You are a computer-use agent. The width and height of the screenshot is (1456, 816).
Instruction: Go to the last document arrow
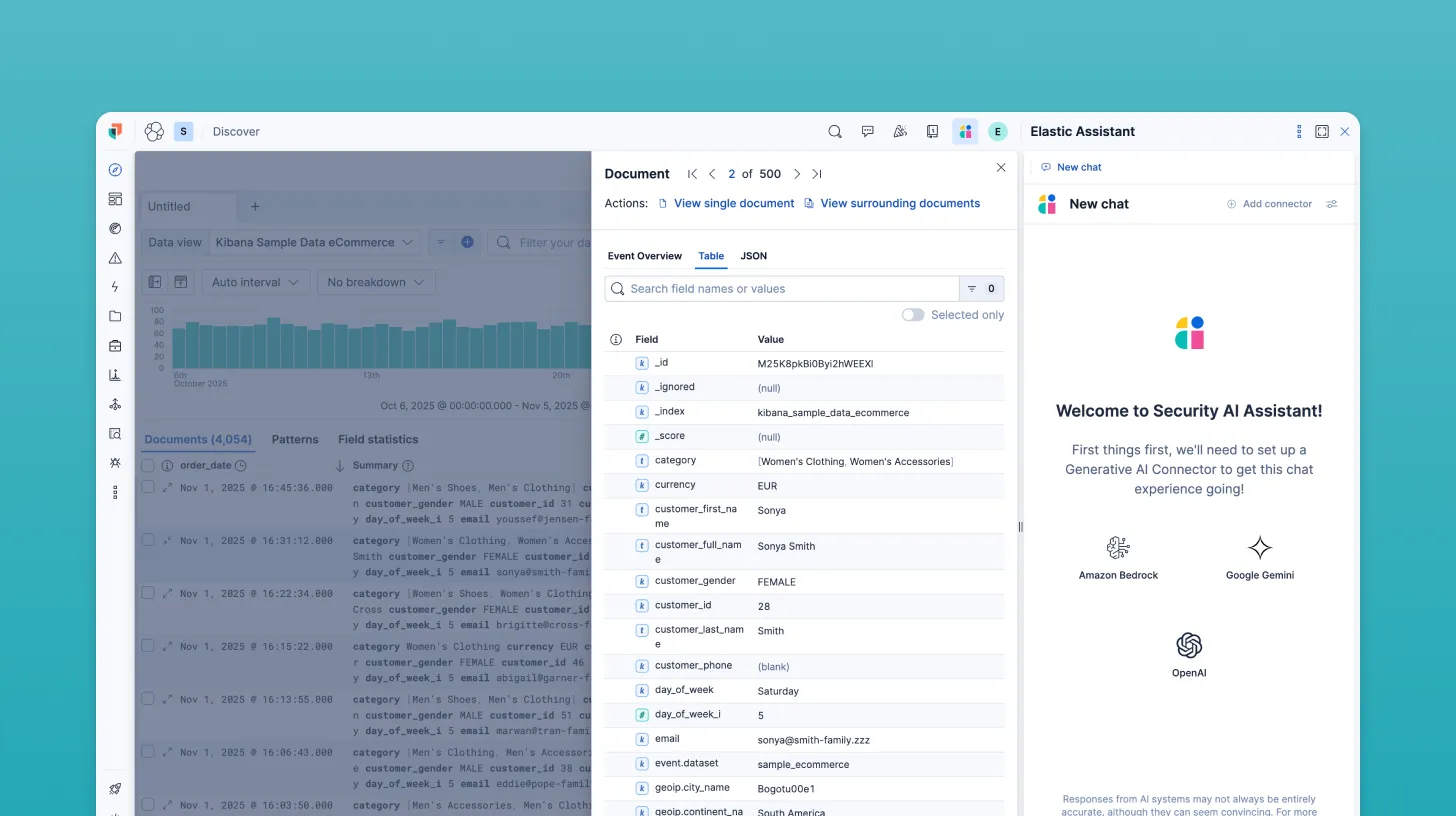[817, 174]
